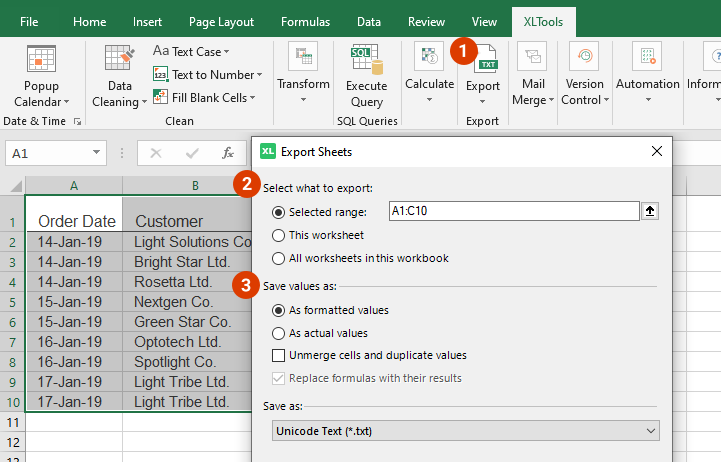Switch to the Data tab
721x462 pixels.
(x=369, y=22)
